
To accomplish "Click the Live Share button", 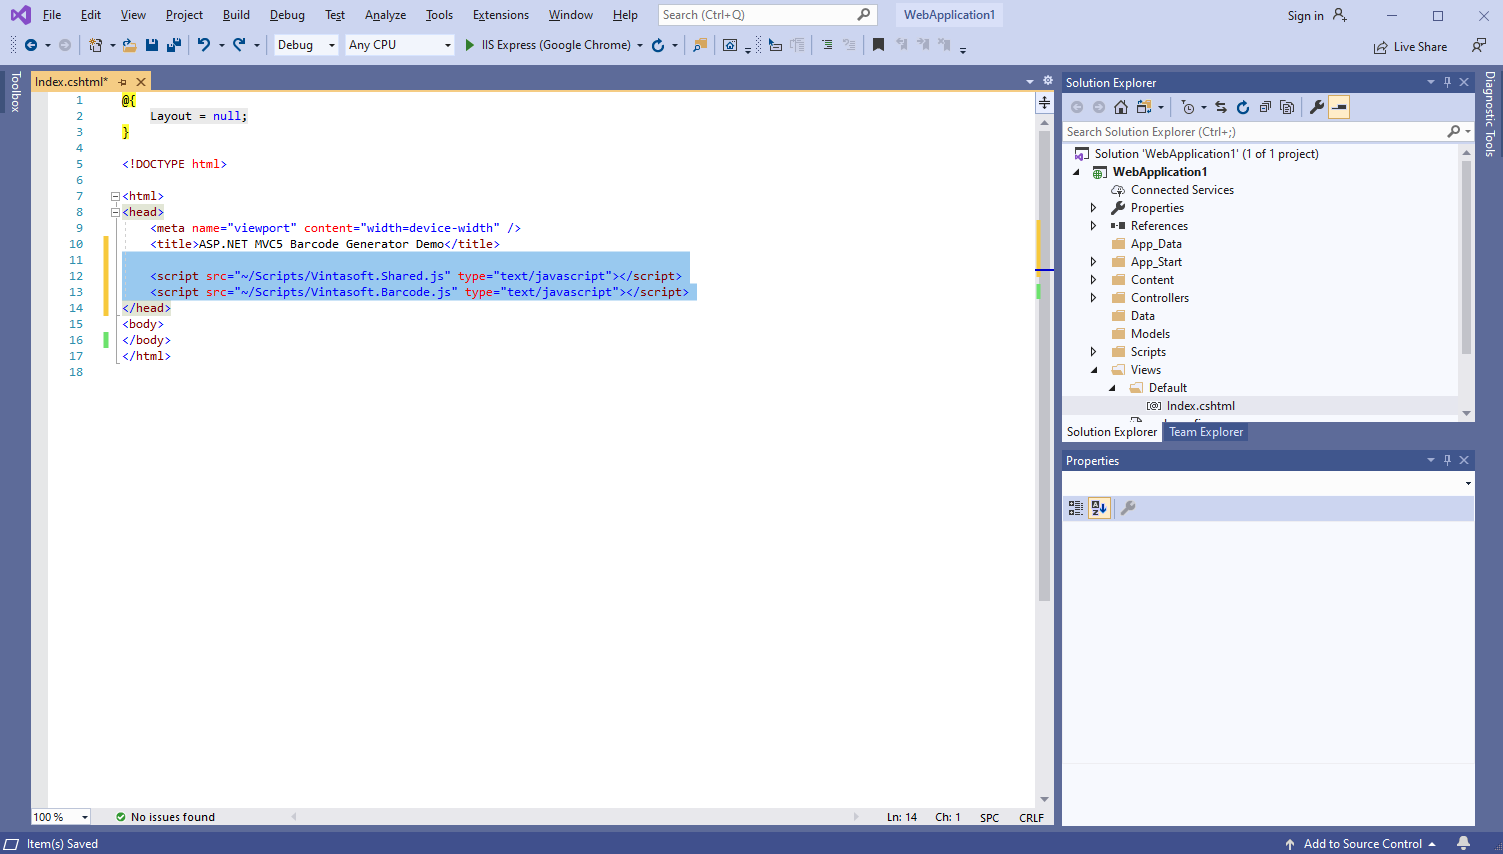I will [x=1410, y=47].
